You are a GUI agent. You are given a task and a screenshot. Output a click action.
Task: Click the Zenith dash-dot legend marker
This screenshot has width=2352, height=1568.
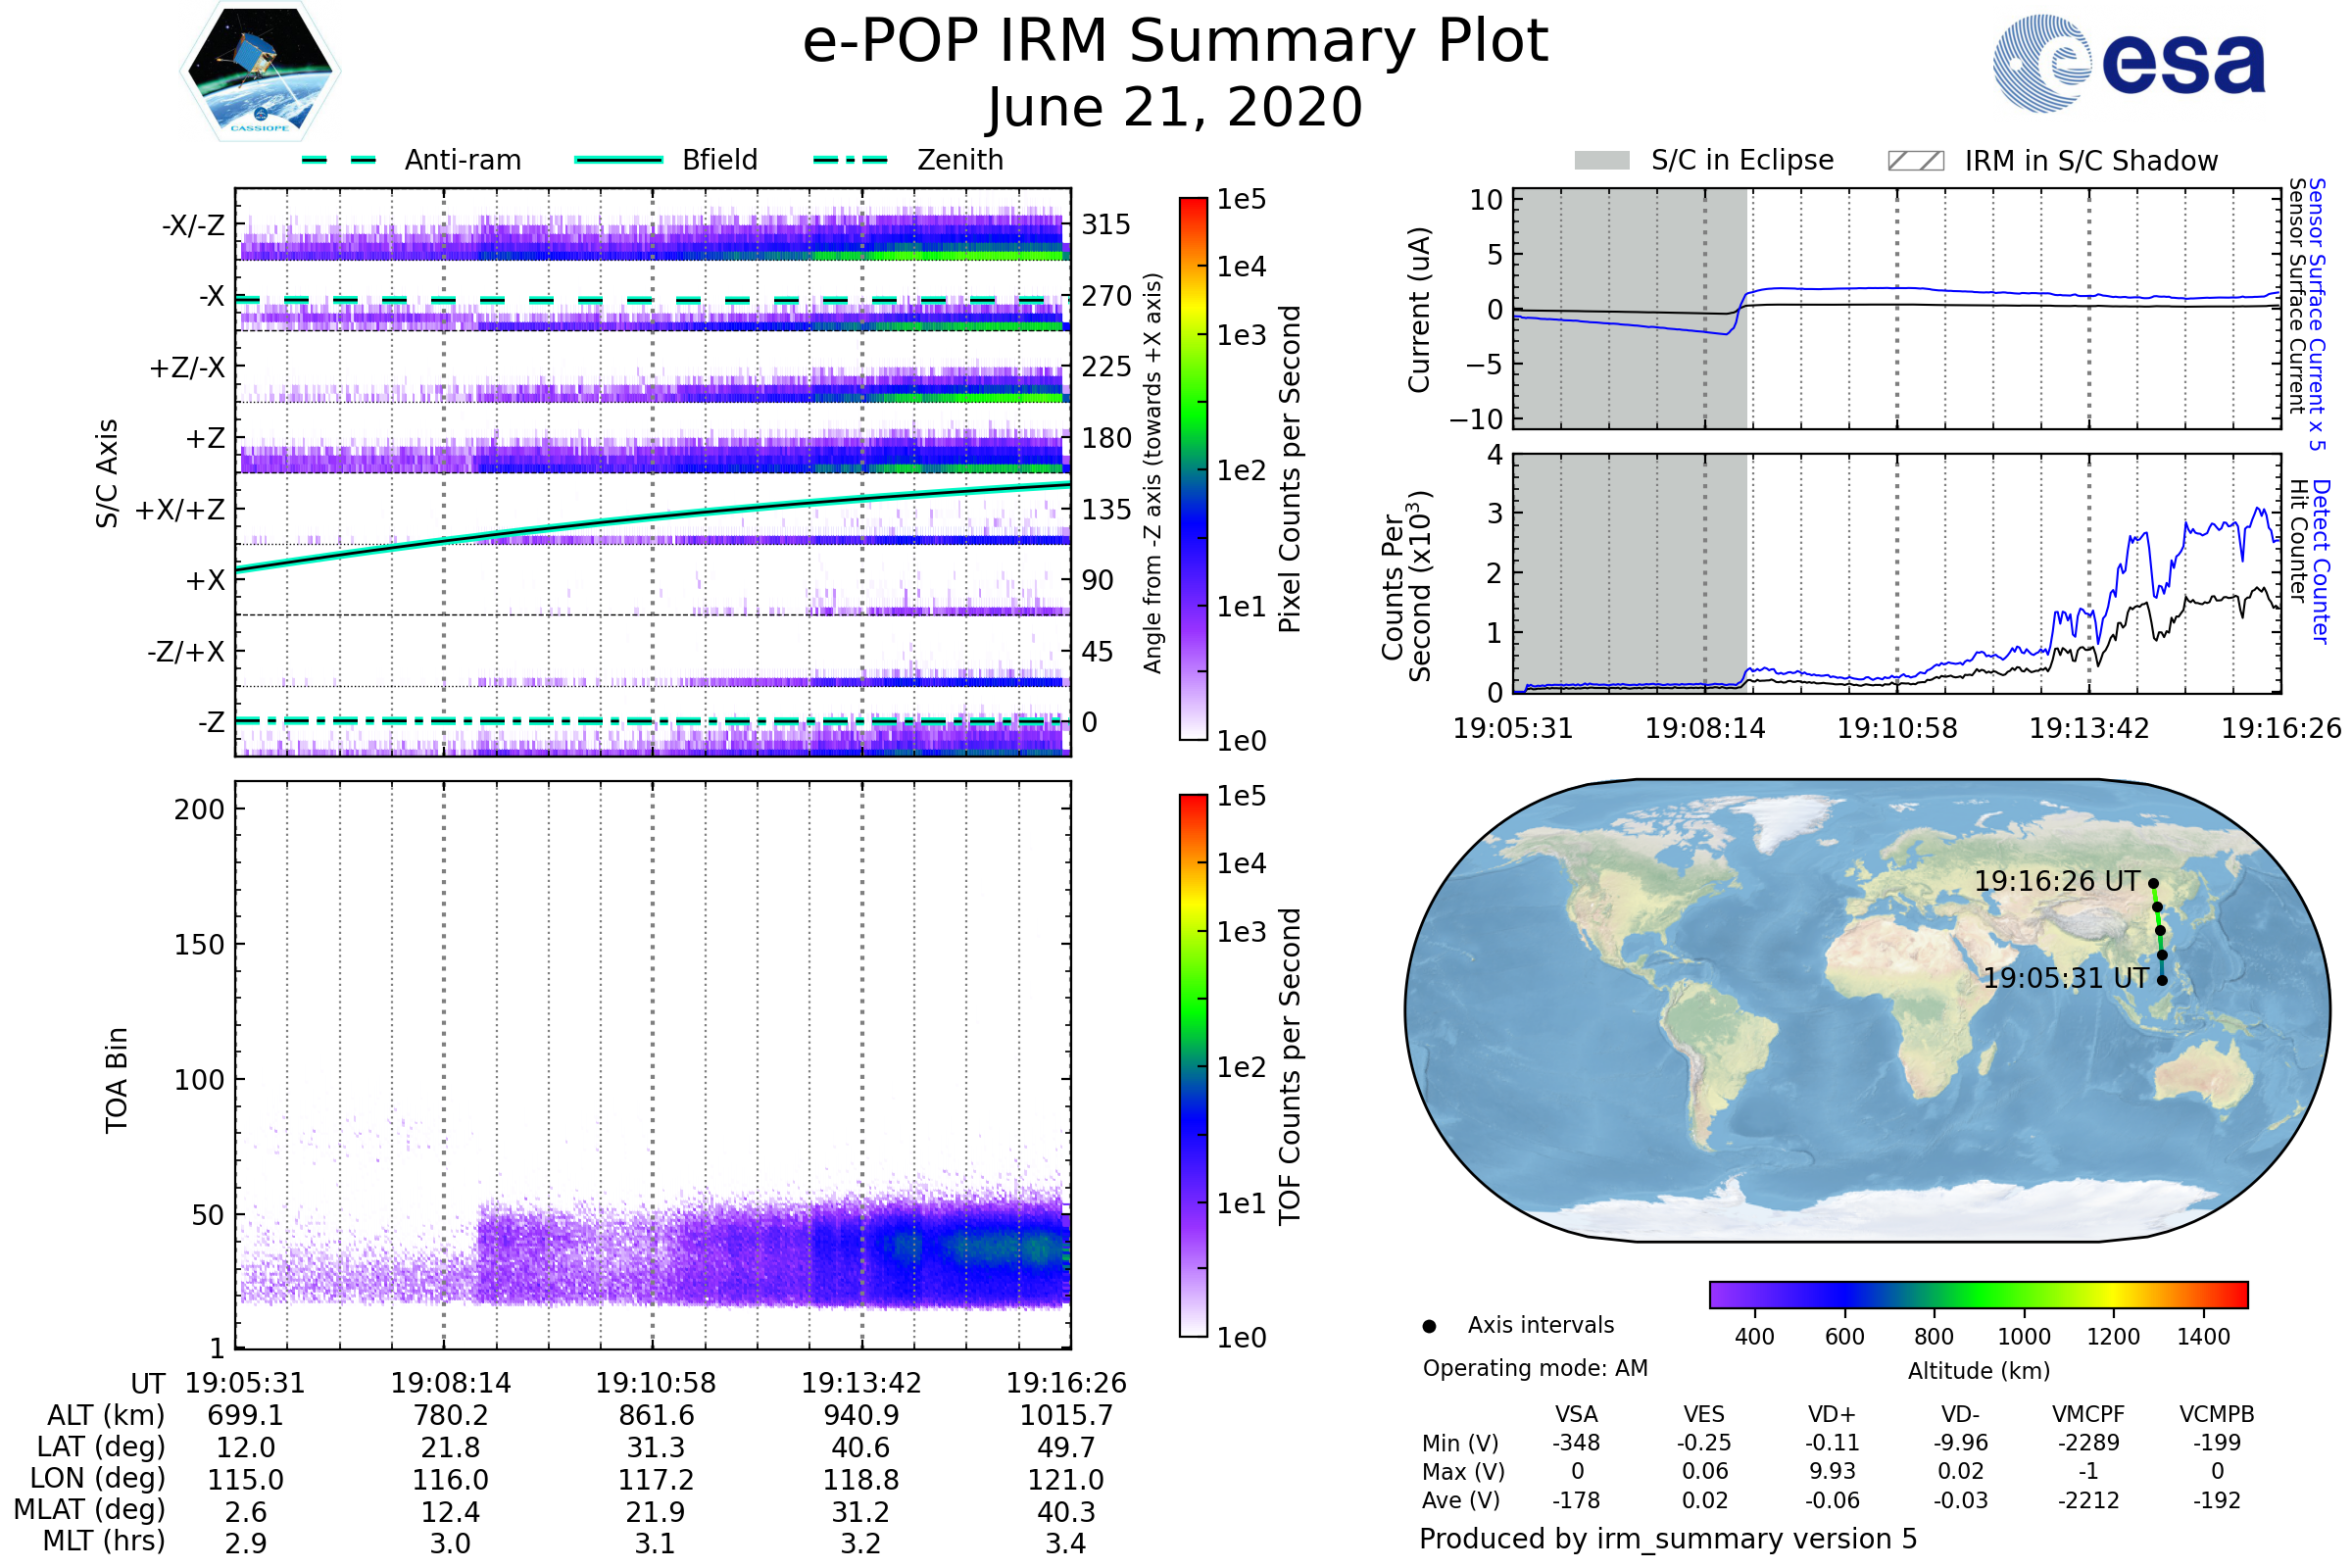pyautogui.click(x=851, y=160)
